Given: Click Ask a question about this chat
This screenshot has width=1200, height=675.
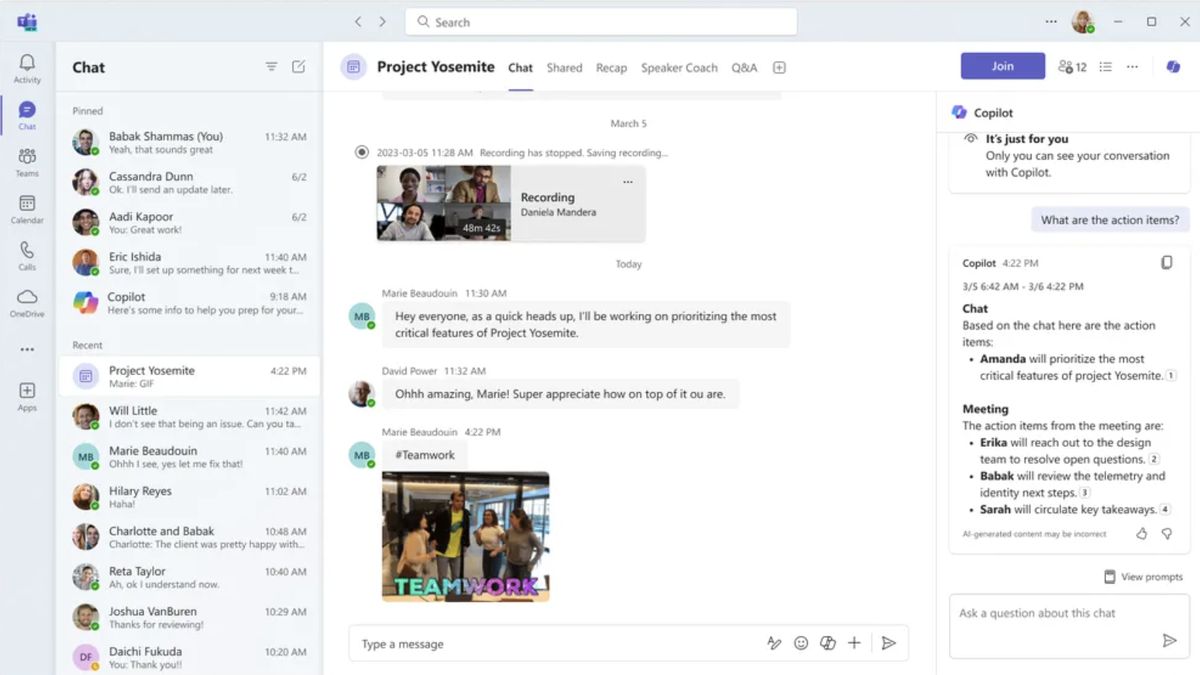Looking at the screenshot, I should point(1069,626).
